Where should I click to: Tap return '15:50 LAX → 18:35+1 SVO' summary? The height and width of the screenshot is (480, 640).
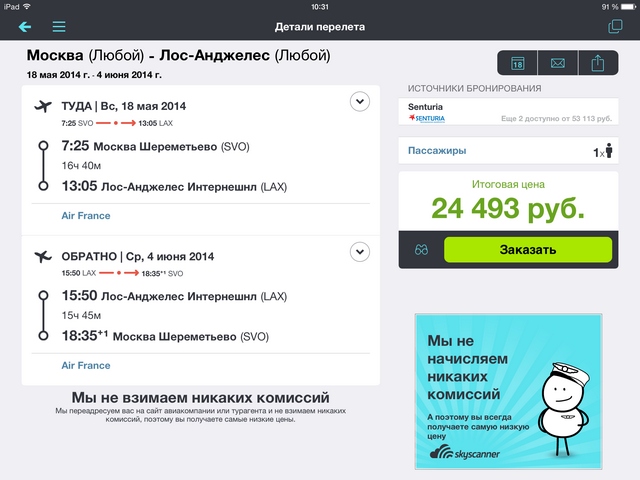pyautogui.click(x=122, y=273)
